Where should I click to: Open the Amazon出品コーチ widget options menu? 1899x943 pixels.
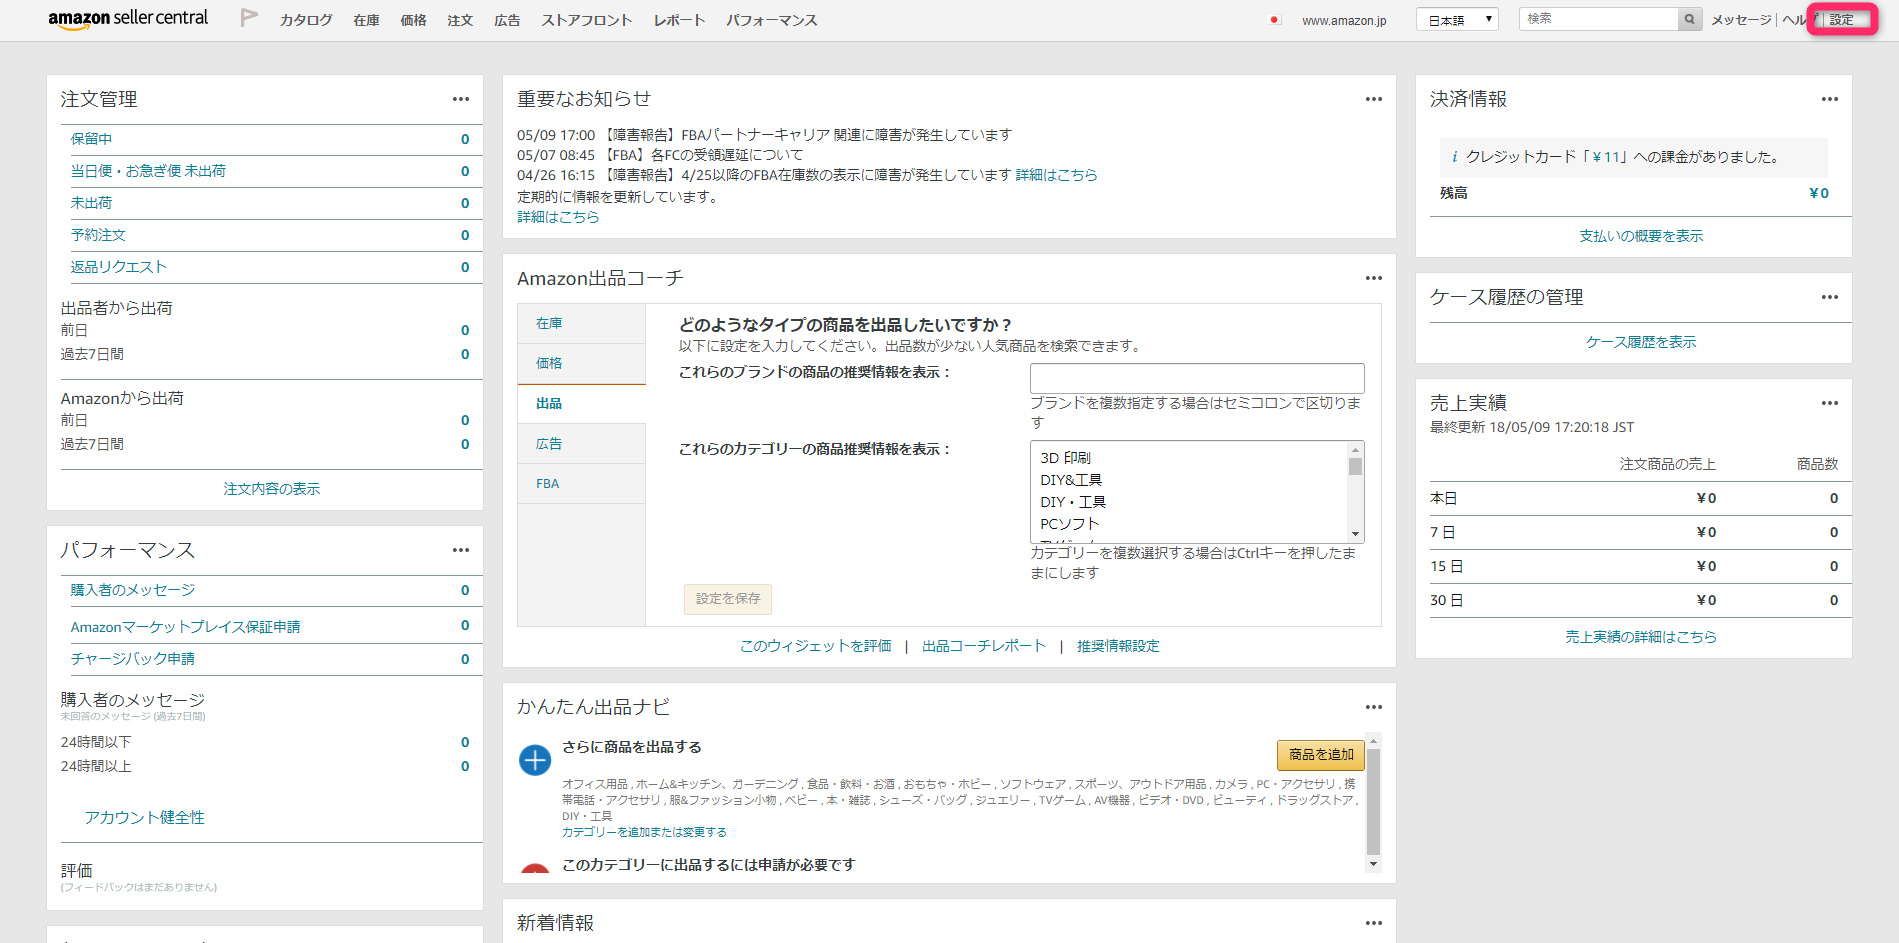(1373, 278)
